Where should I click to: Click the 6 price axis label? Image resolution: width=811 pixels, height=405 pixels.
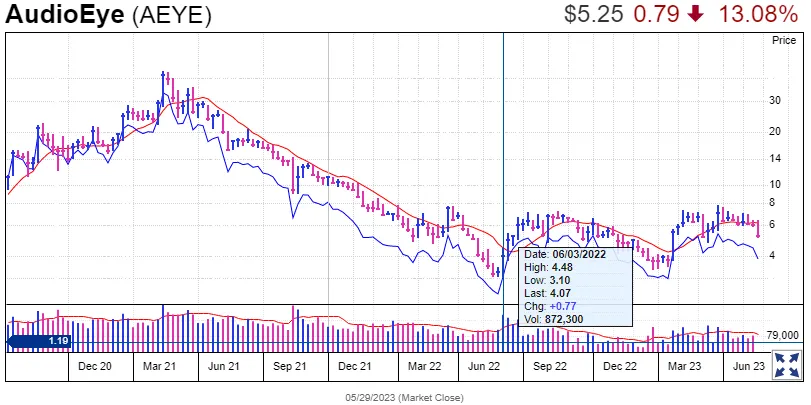click(772, 224)
